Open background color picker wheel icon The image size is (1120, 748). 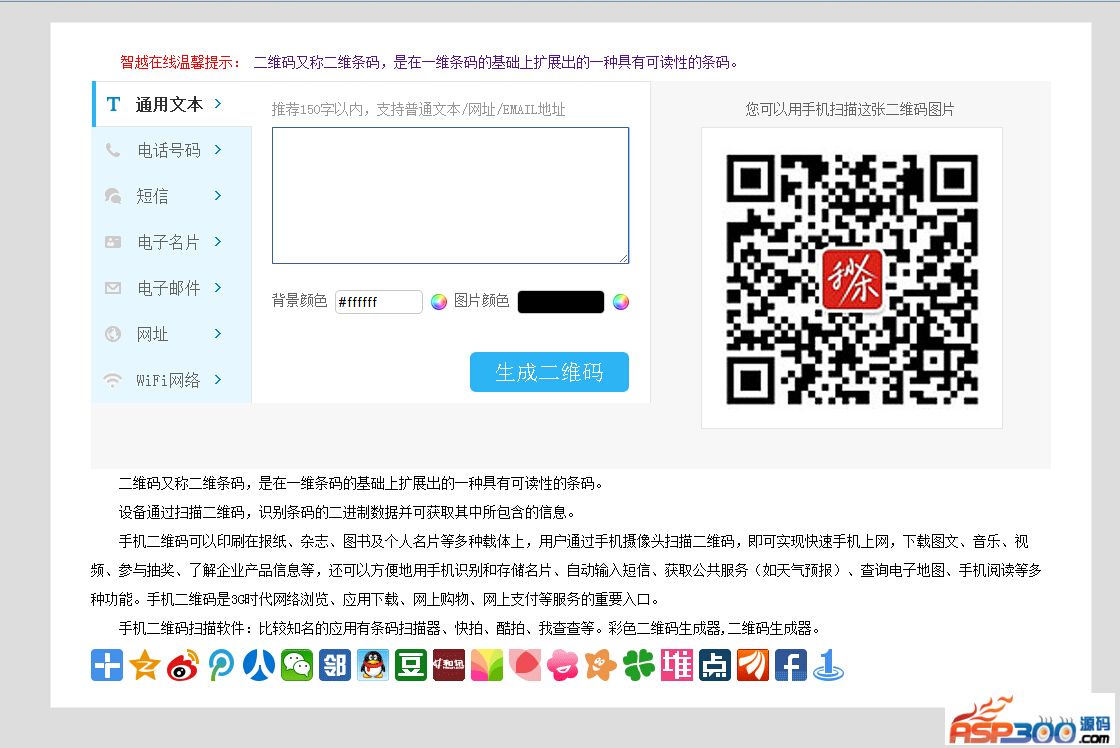(439, 301)
